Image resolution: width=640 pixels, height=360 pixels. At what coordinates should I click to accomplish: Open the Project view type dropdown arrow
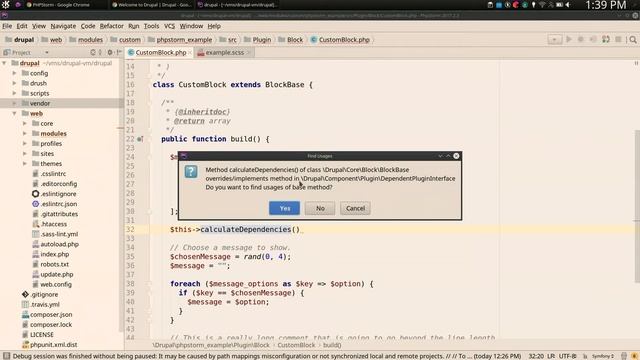click(x=47, y=53)
